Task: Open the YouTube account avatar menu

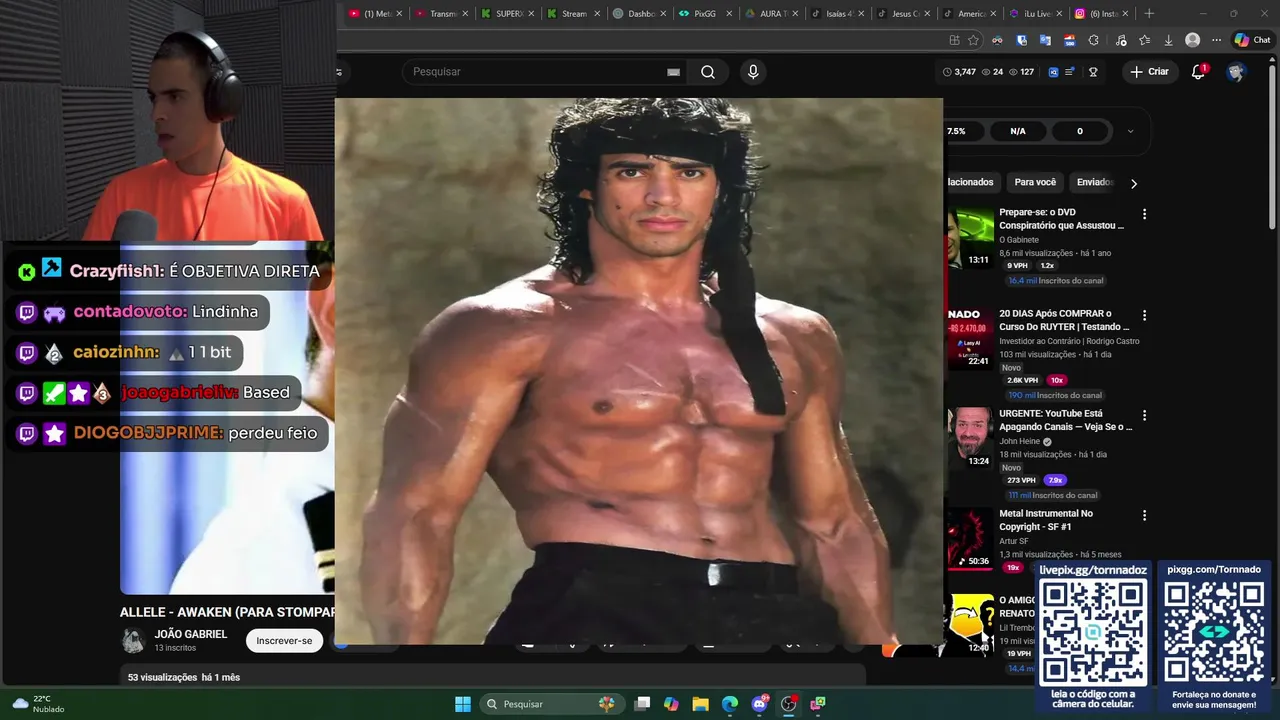Action: 1236,72
